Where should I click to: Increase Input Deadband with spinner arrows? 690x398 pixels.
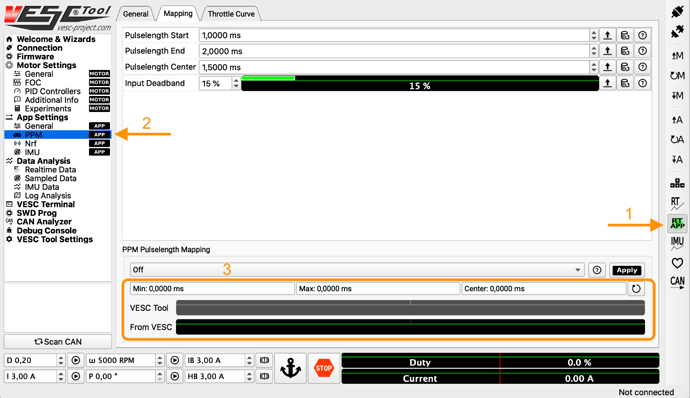pos(236,81)
